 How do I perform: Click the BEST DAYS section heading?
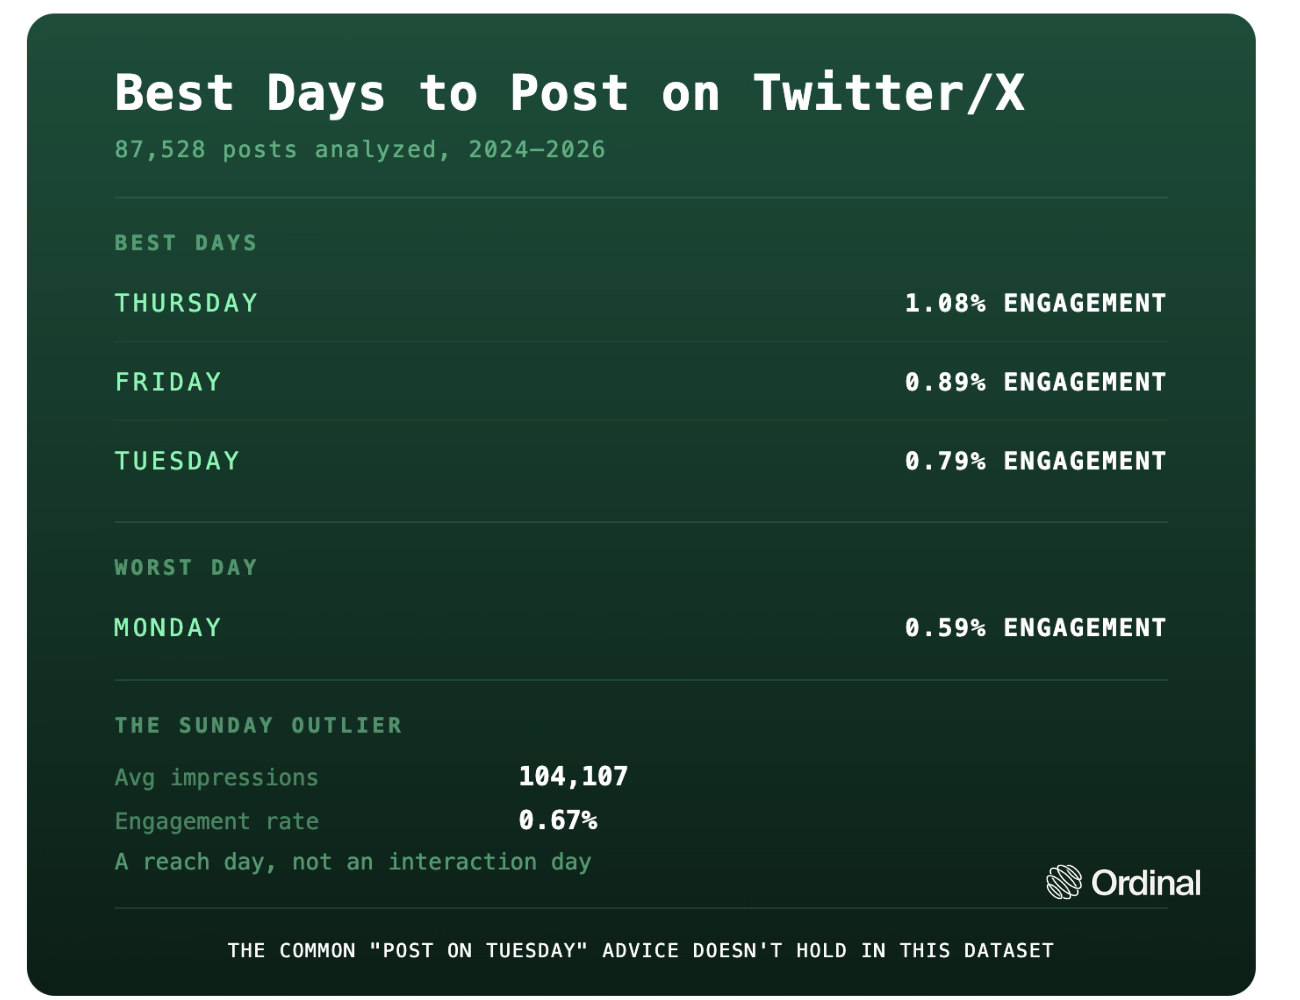pos(186,243)
